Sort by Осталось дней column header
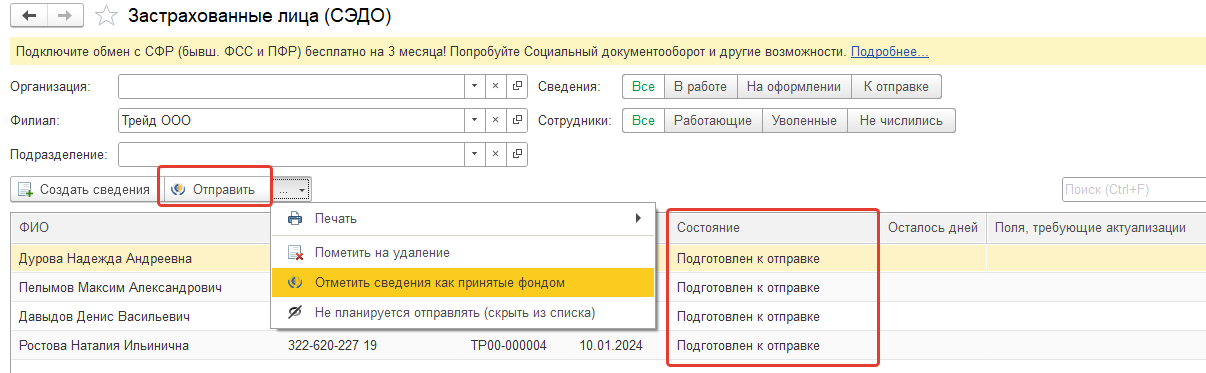Image resolution: width=1206 pixels, height=373 pixels. pos(934,228)
